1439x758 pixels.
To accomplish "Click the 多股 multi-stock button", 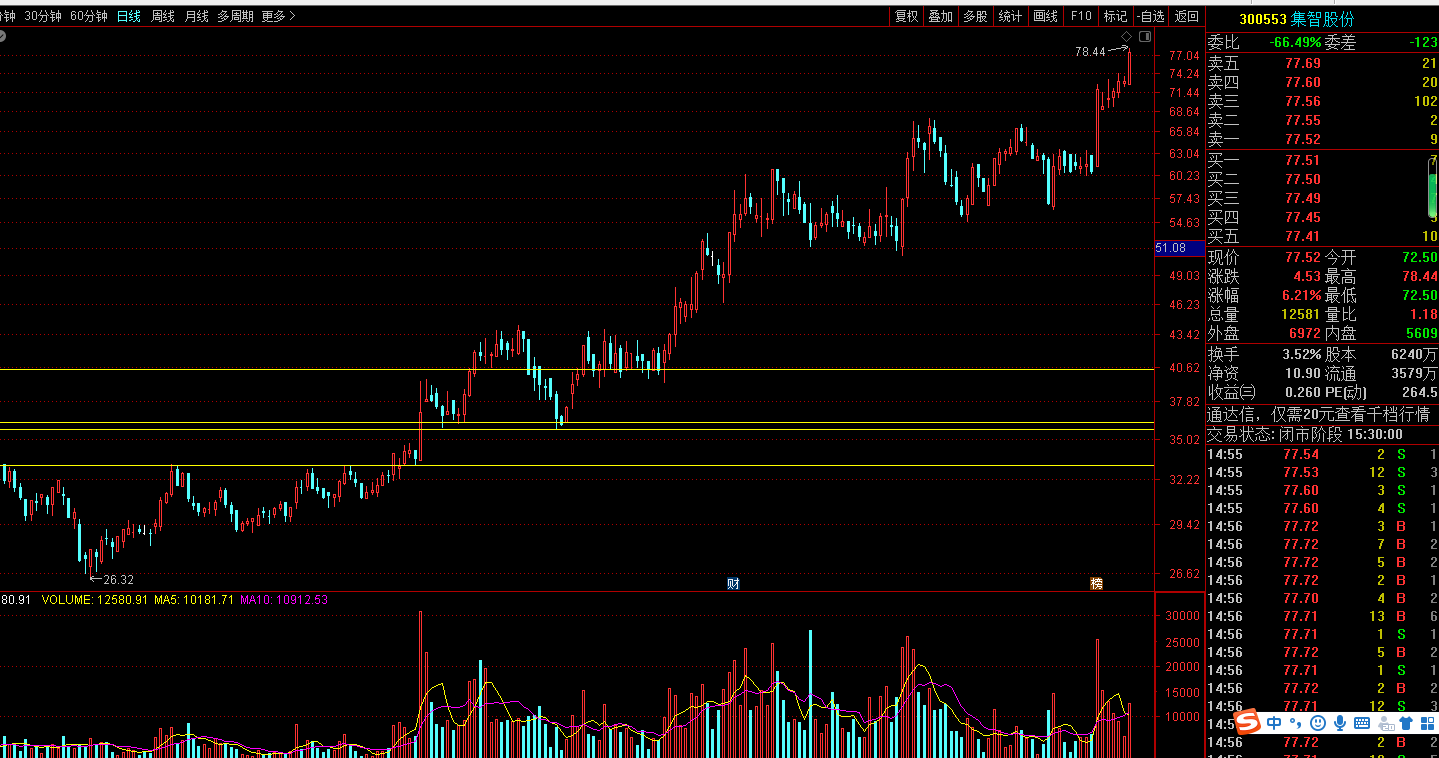I will coord(975,16).
